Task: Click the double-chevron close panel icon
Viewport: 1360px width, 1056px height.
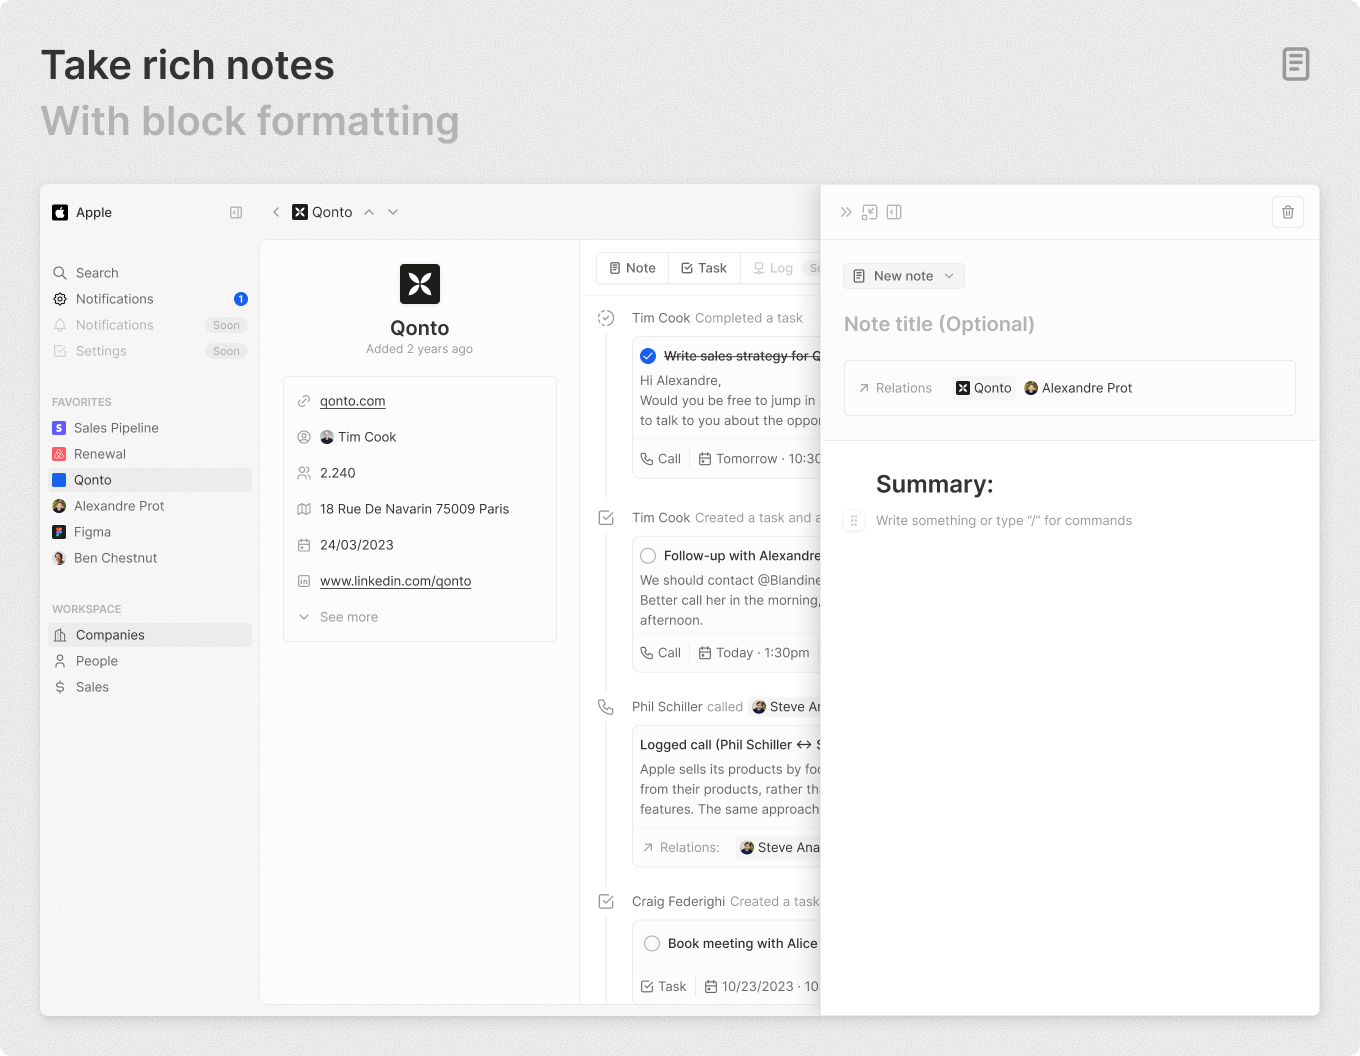Action: [x=846, y=212]
